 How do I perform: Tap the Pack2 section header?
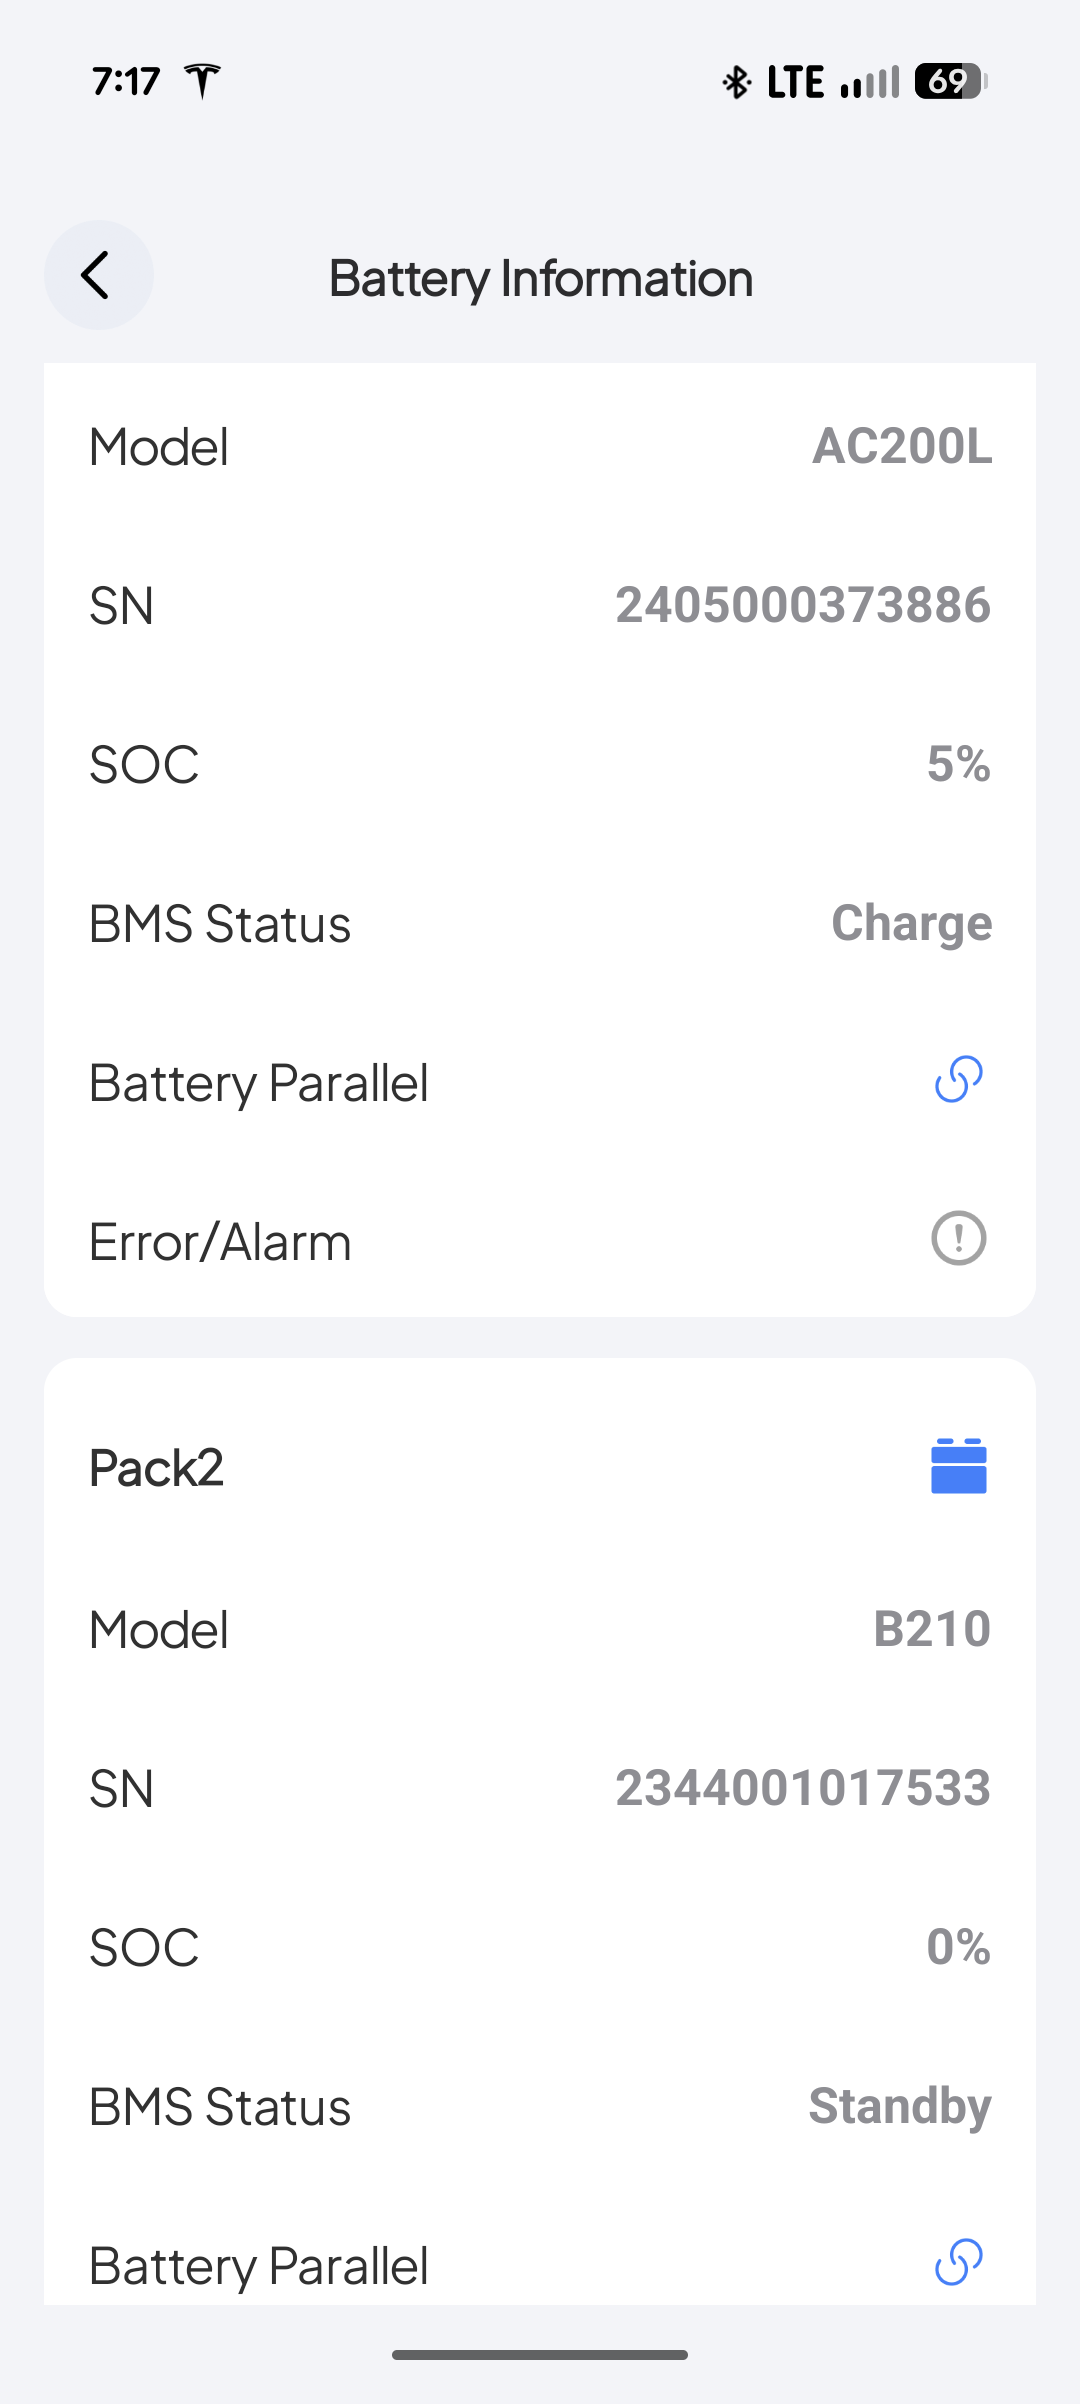157,1468
